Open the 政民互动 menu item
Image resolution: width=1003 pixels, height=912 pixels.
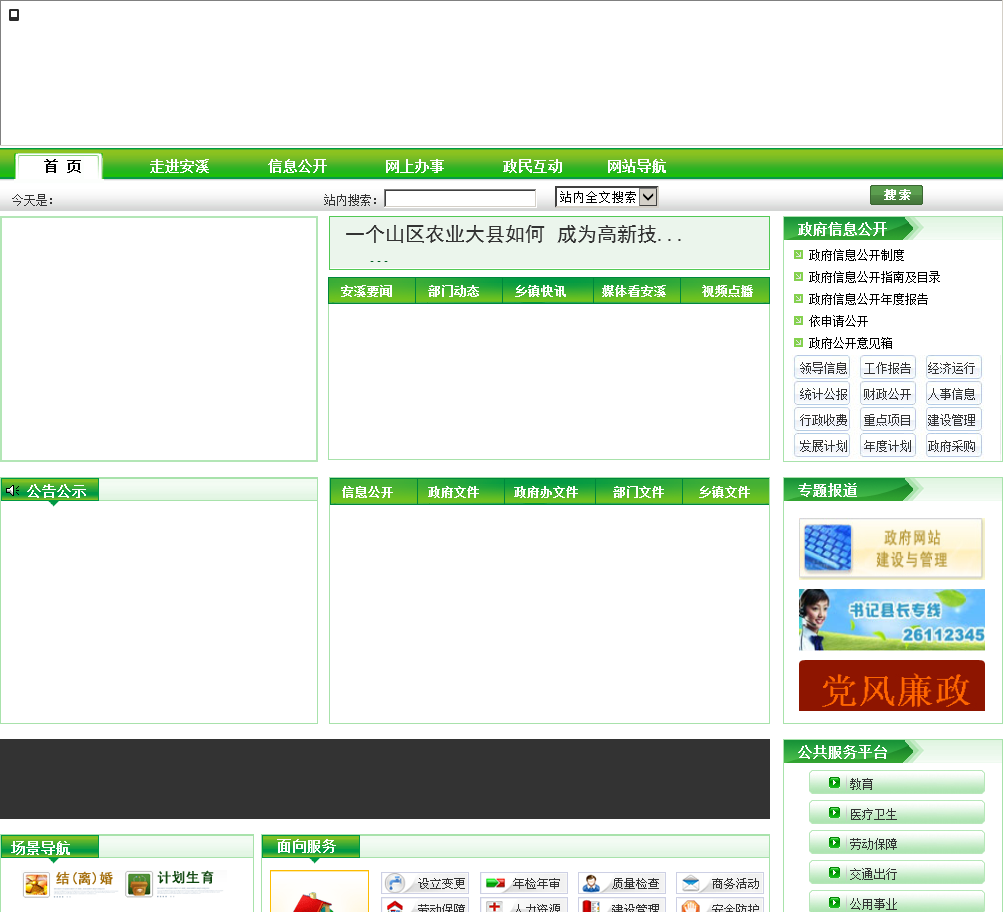pos(532,166)
